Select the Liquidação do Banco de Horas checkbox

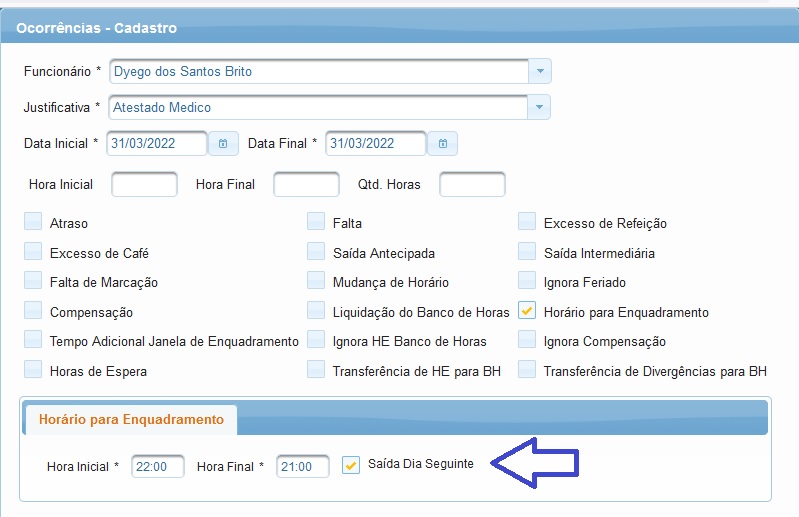tap(316, 310)
